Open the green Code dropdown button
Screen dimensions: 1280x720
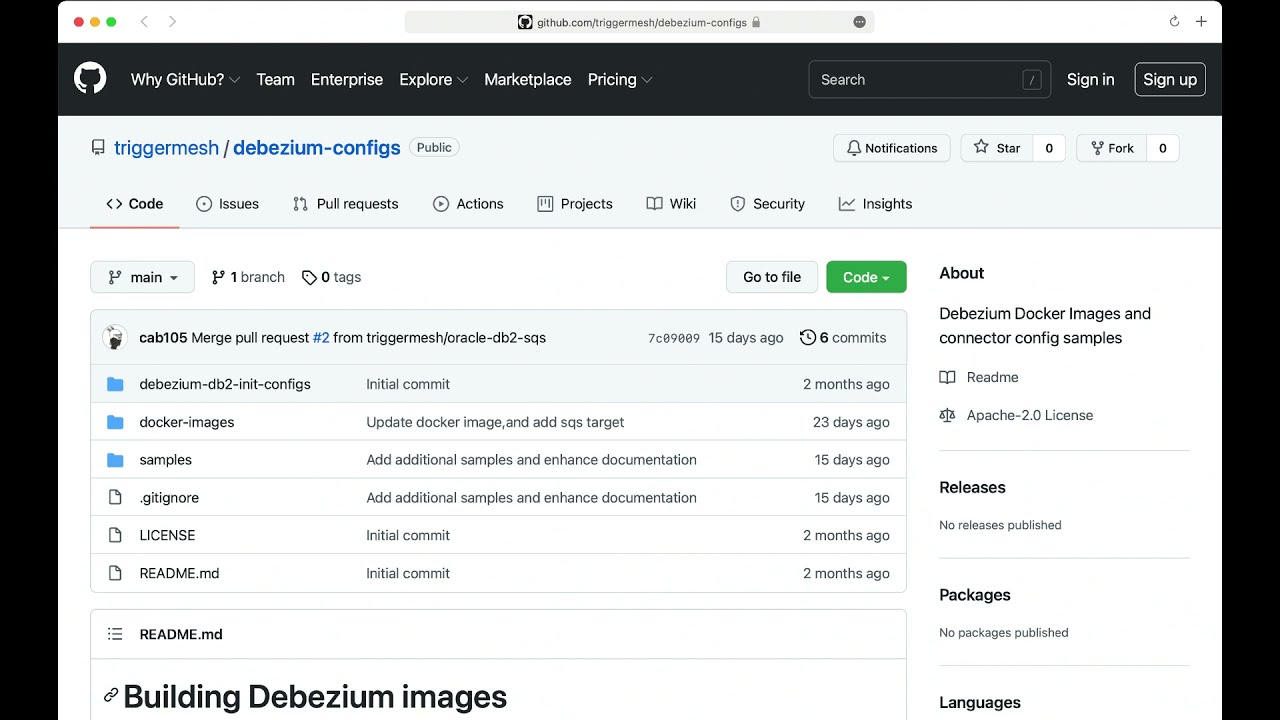866,277
